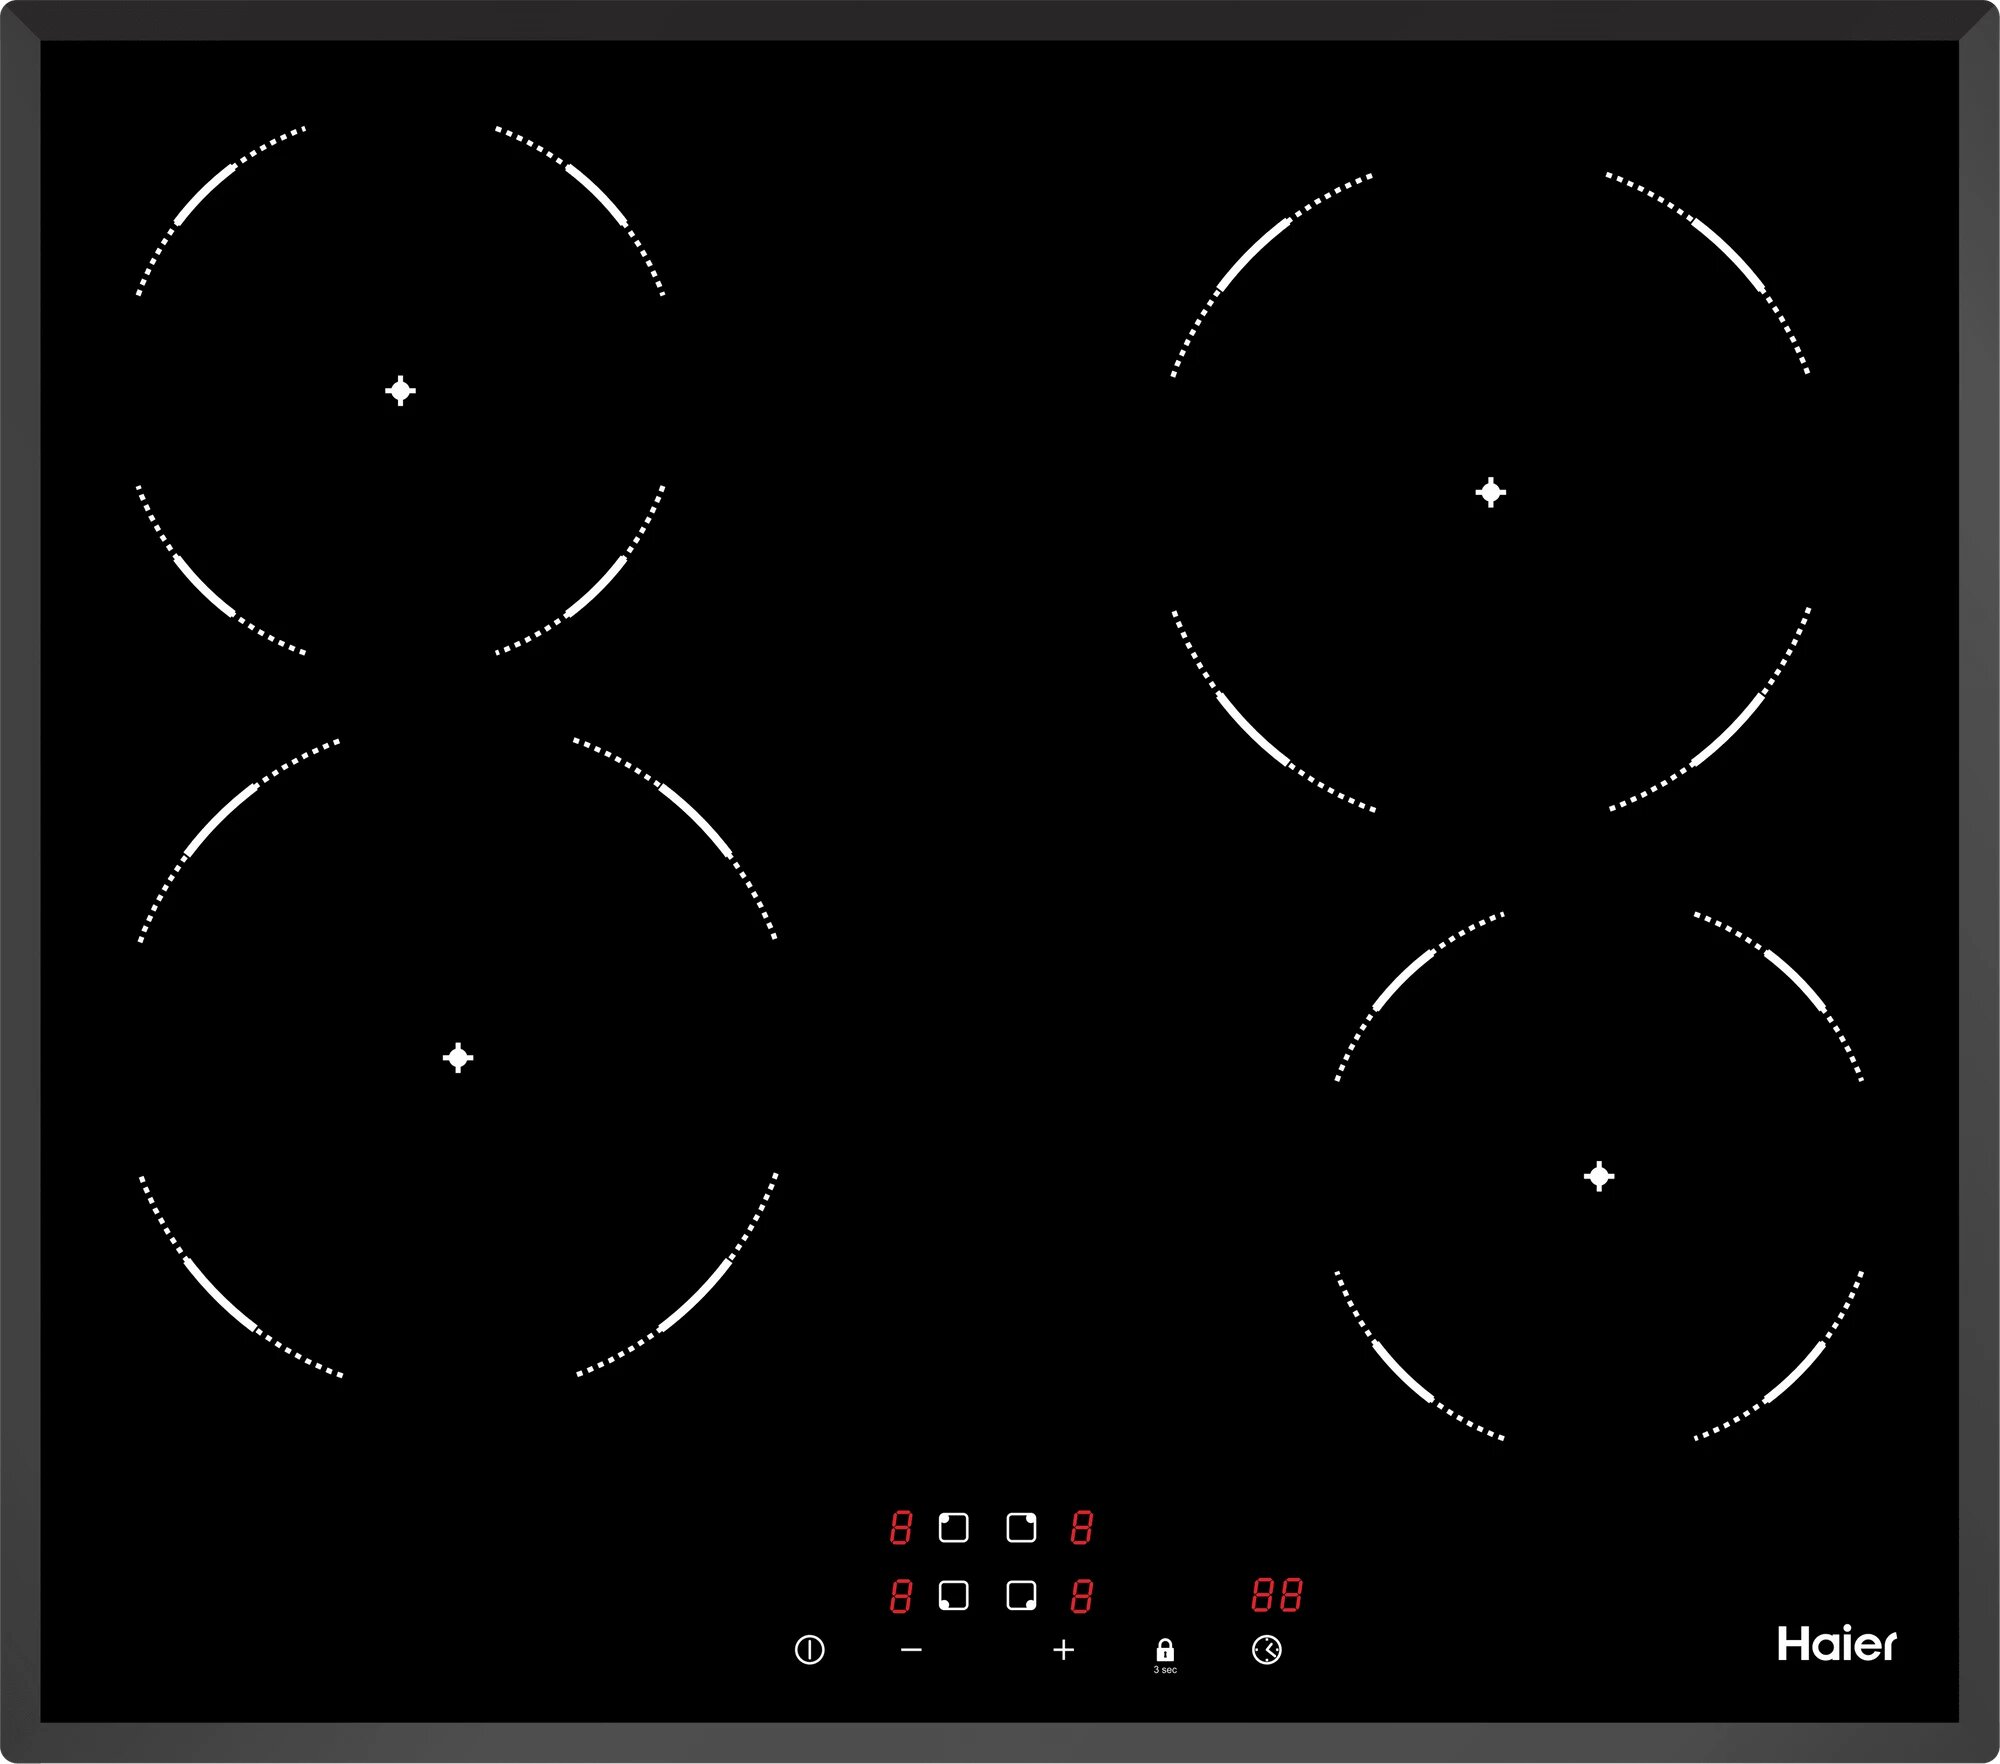Select the front-right burner zone selector
Viewport: 2000px width, 1764px height.
1021,1595
